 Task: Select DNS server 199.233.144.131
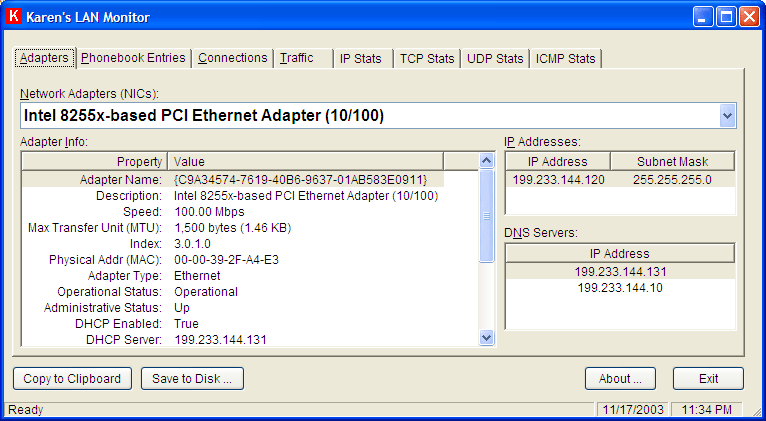620,272
